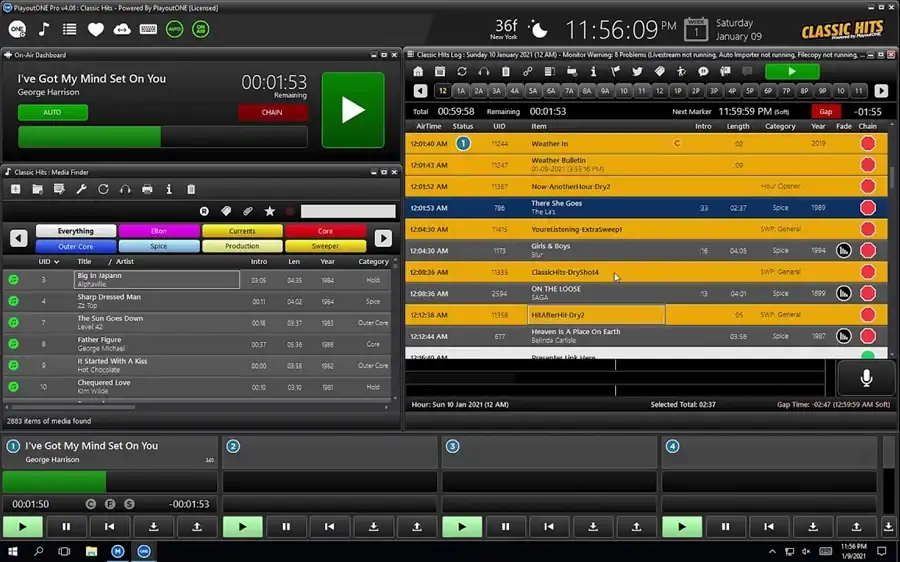
Task: Toggle the C button in player 1
Action: tap(91, 504)
